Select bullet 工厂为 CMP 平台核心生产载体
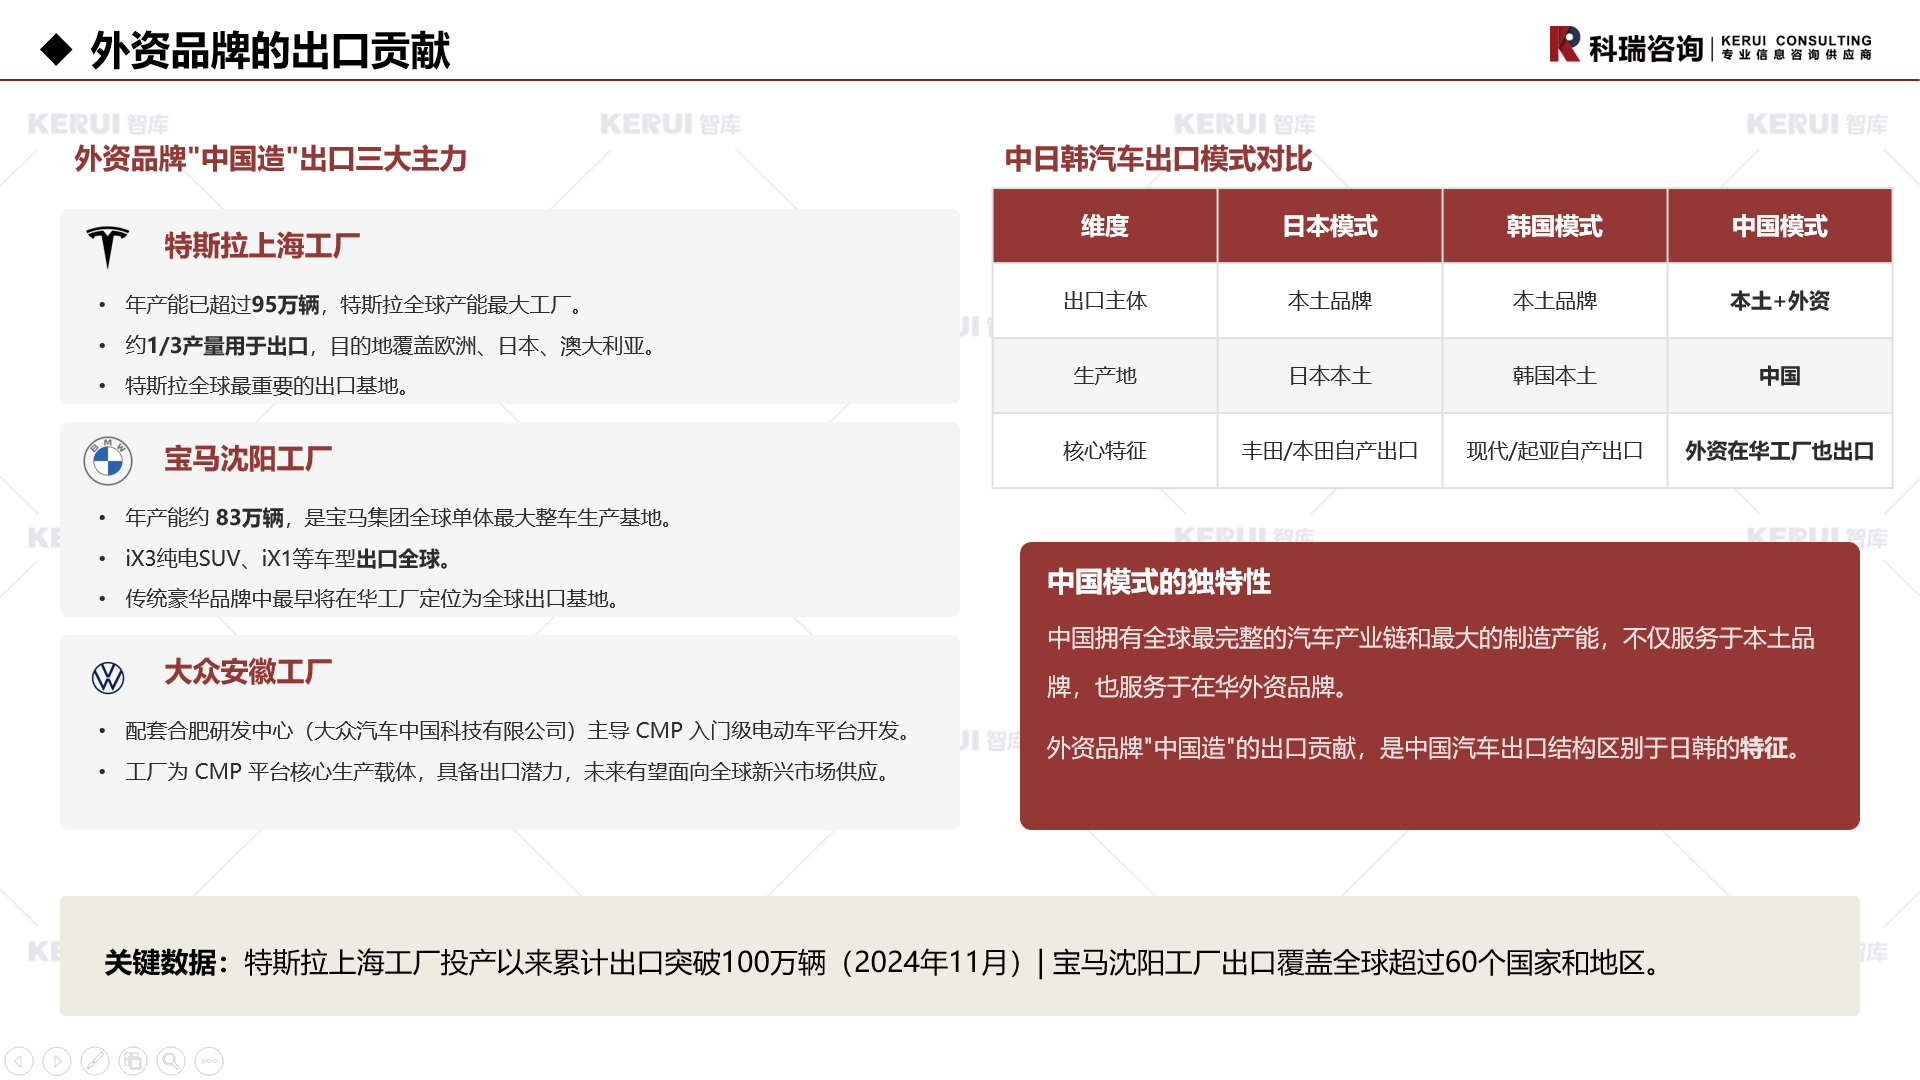Image resolution: width=1920 pixels, height=1080 pixels. coord(508,772)
